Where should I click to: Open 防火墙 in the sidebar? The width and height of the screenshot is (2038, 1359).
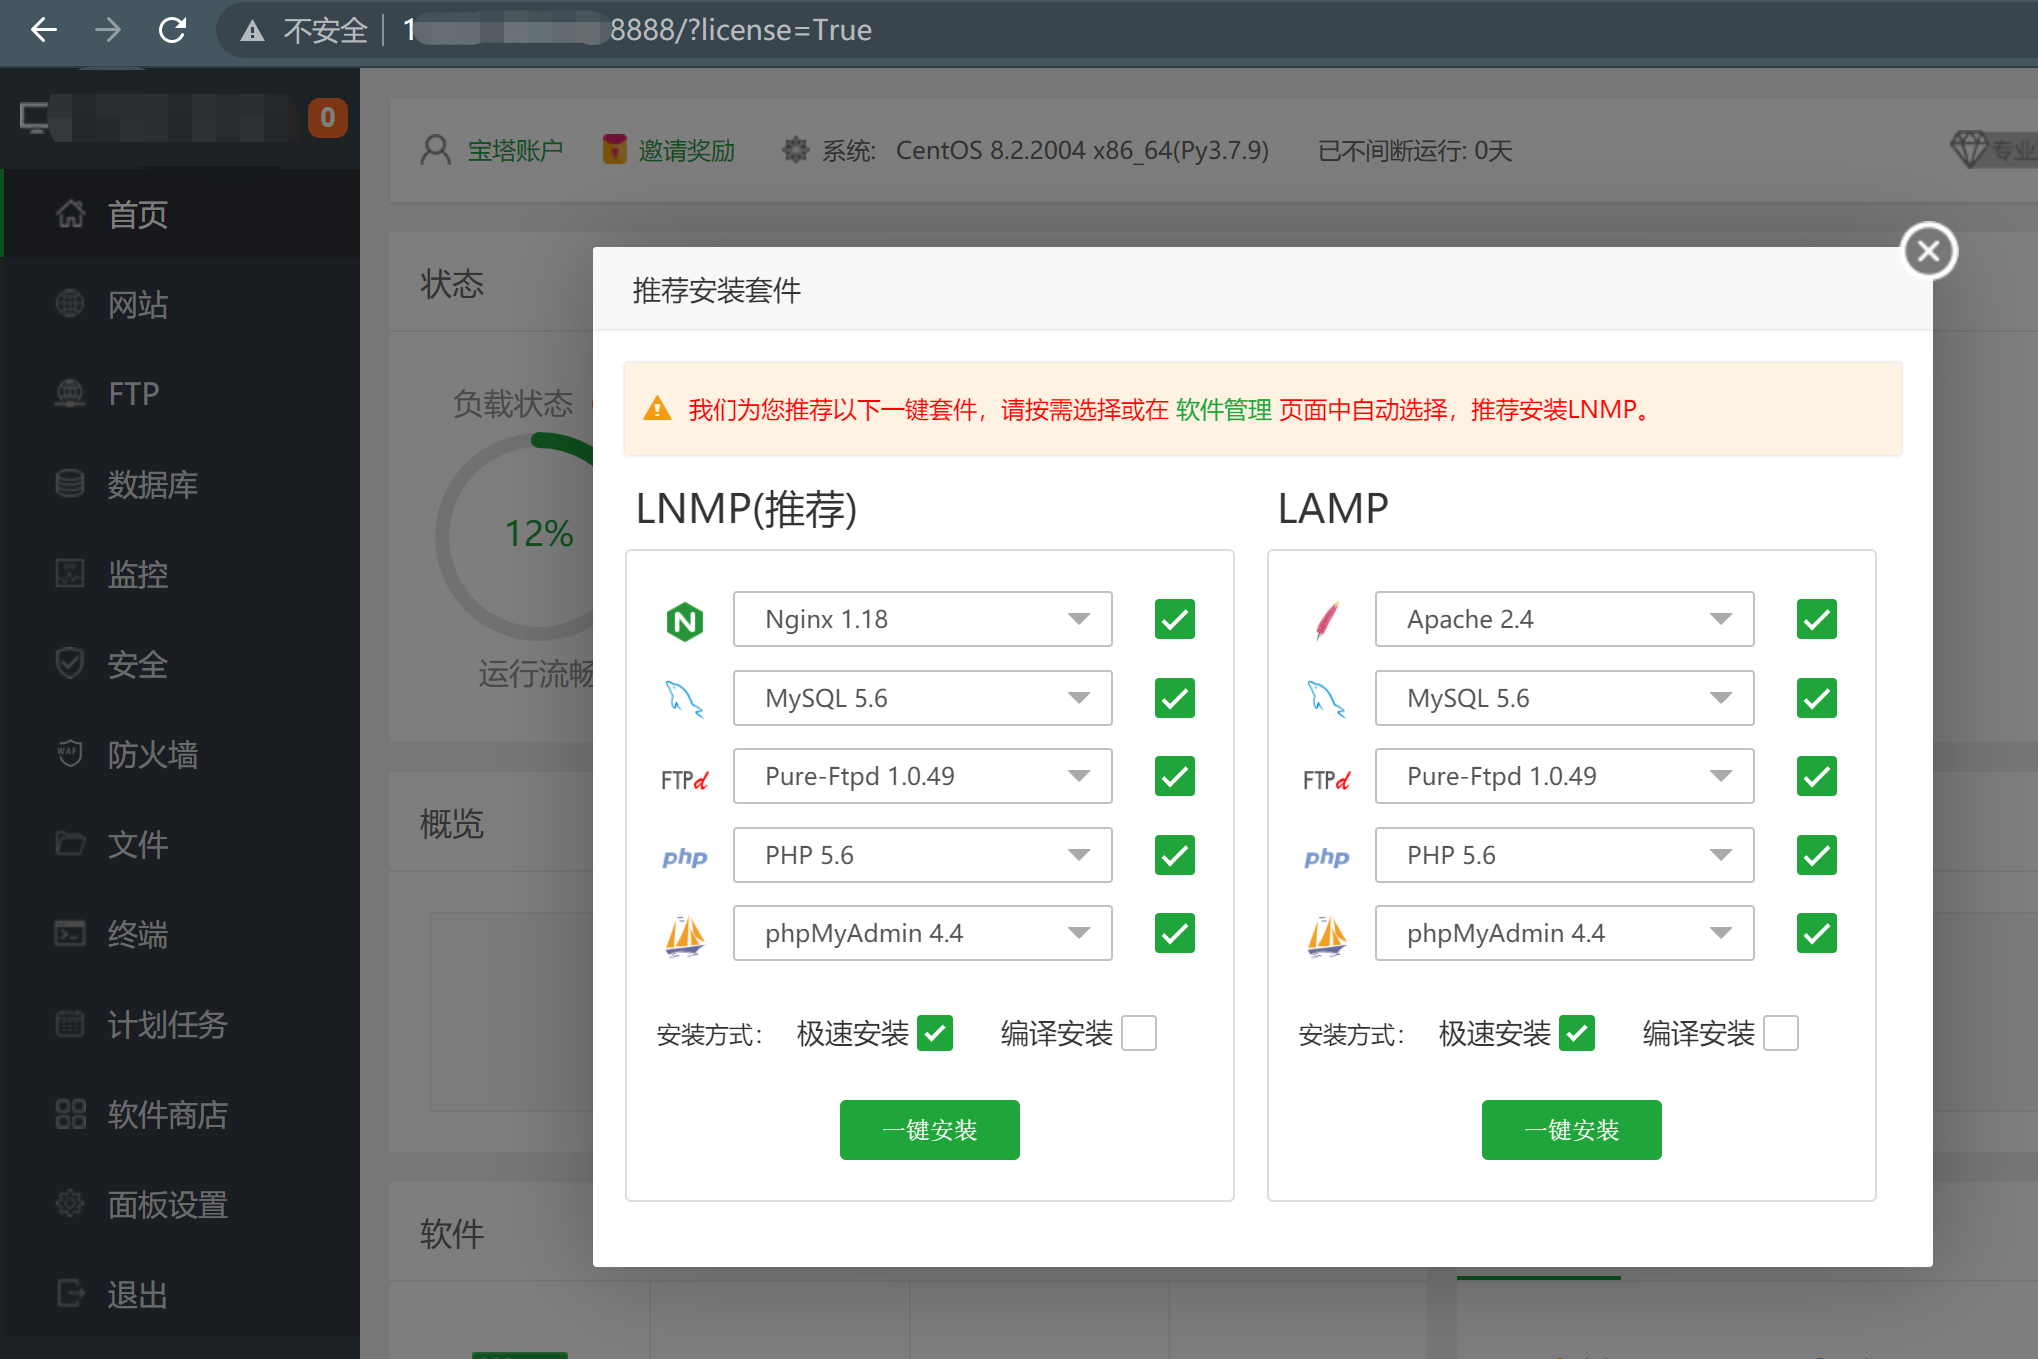coord(180,754)
